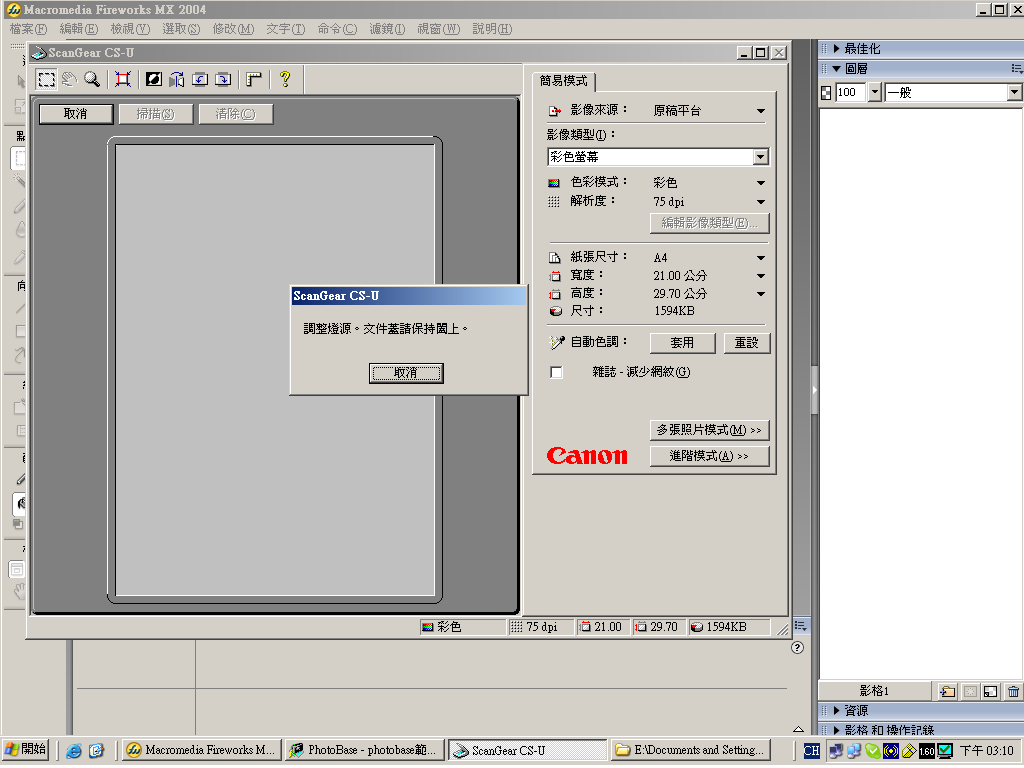Rotate image left using toolbar icon
The width and height of the screenshot is (1024, 768).
[x=200, y=80]
